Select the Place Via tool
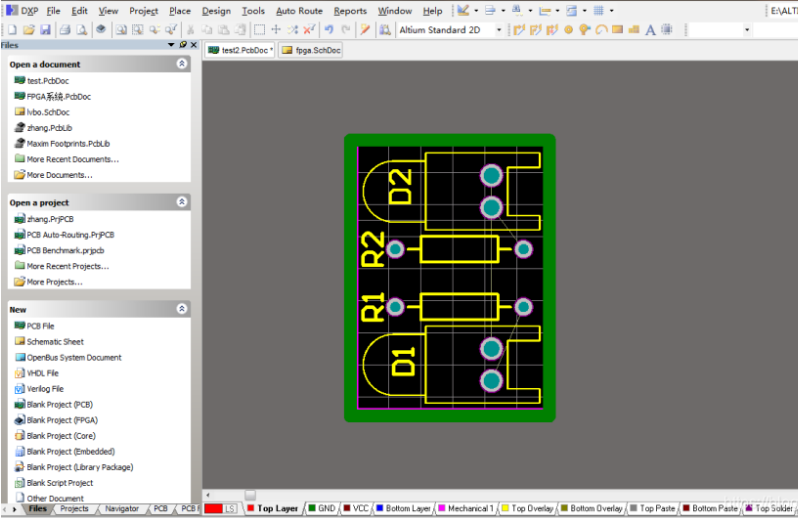The width and height of the screenshot is (798, 518). [585, 30]
